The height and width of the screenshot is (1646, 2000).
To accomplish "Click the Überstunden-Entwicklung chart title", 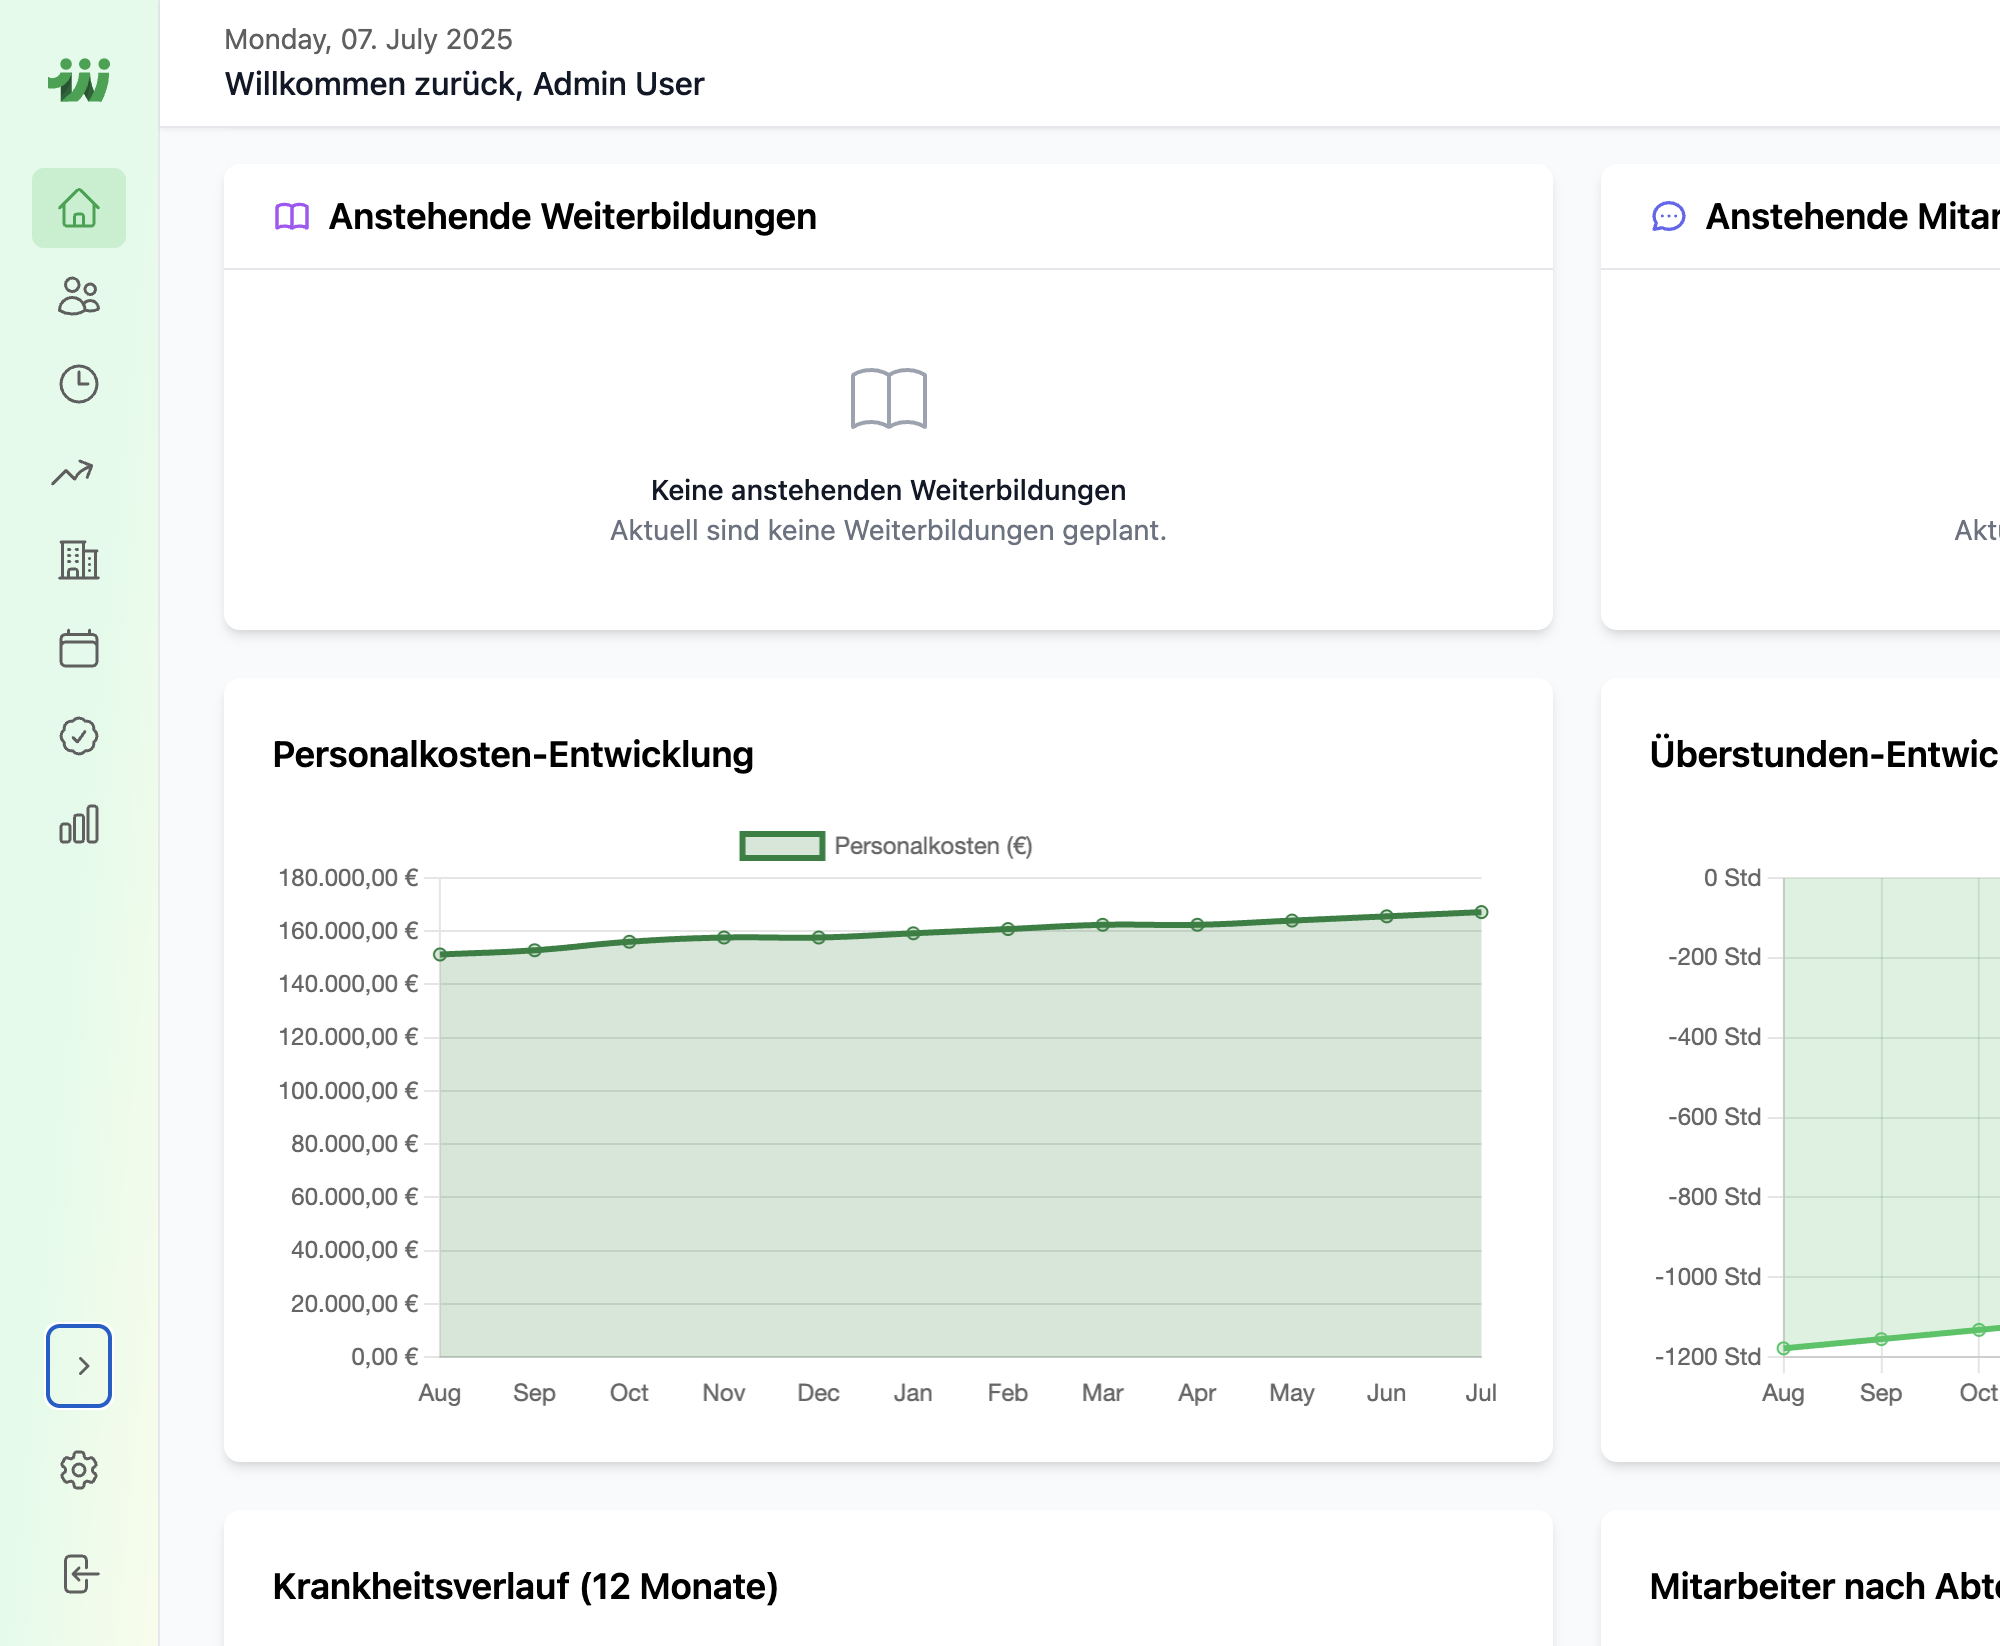I will click(x=1822, y=756).
